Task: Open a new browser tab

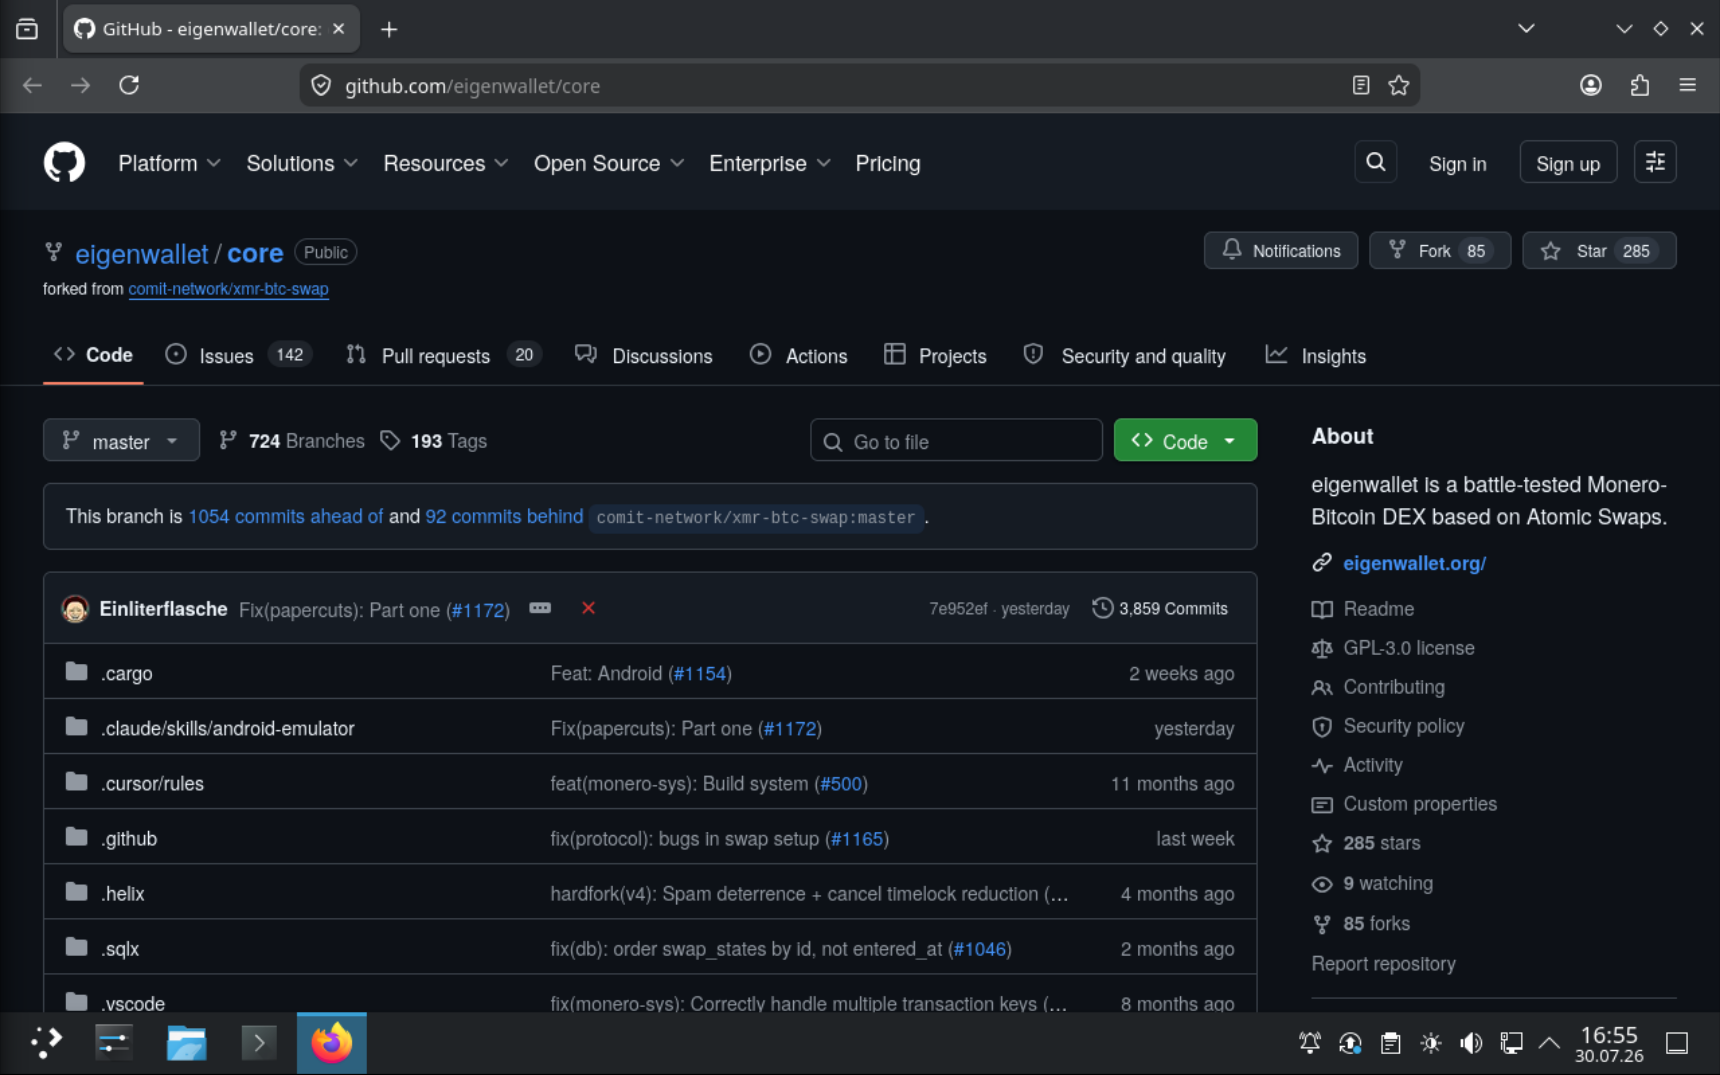Action: click(x=389, y=29)
